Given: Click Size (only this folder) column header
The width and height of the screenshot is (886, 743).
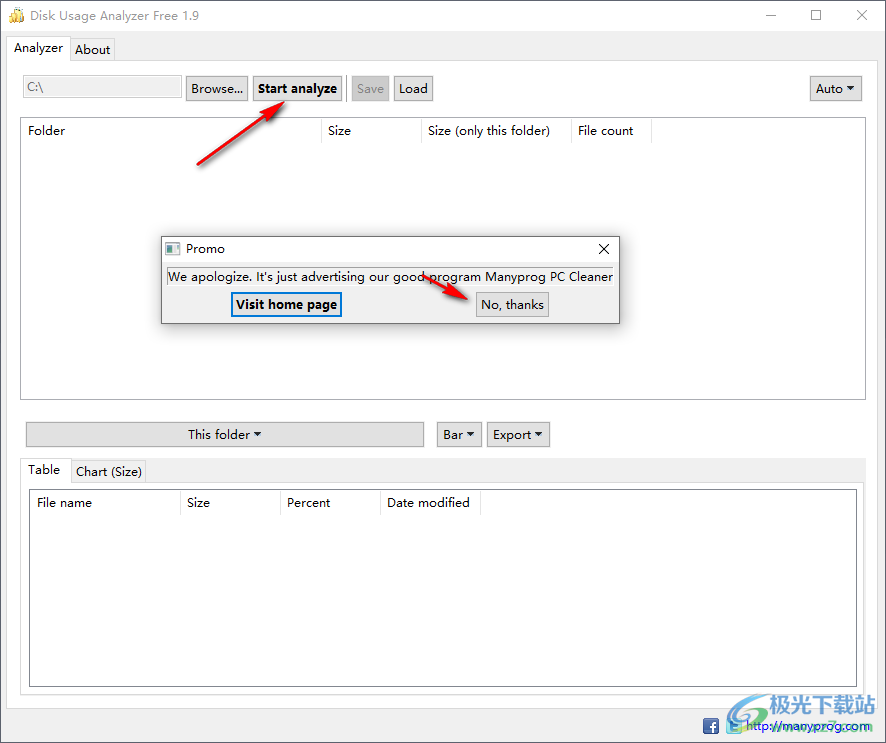Looking at the screenshot, I should click(x=496, y=131).
